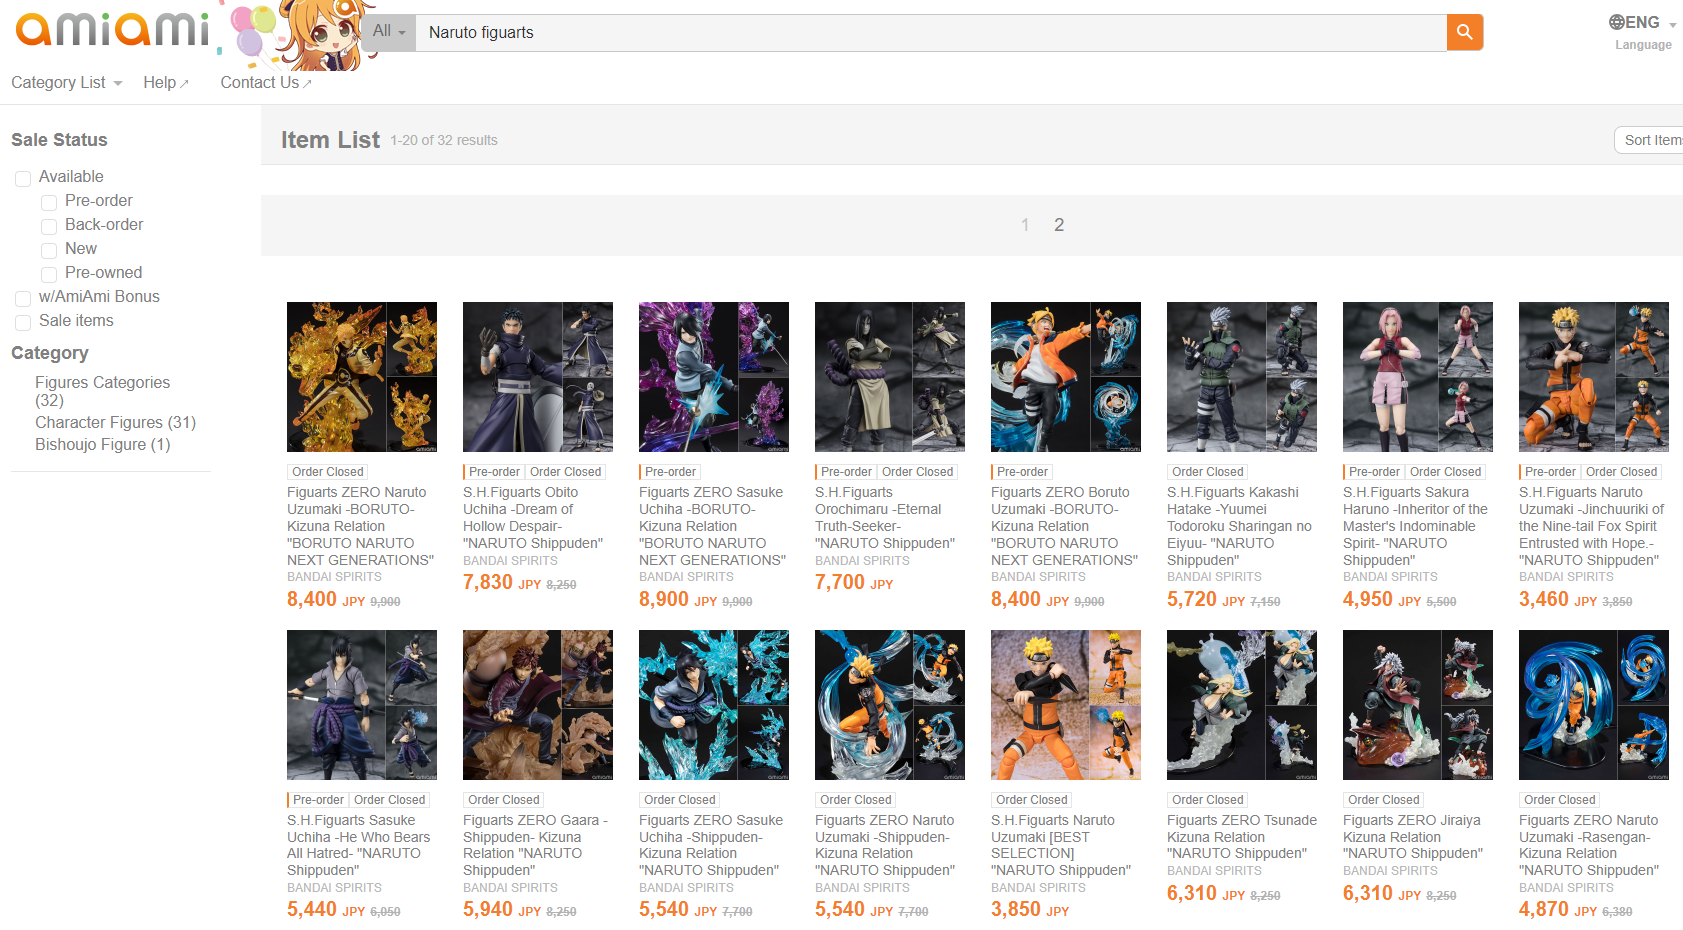This screenshot has width=1683, height=930.
Task: Click the 7,830 JPY Obito price
Action: (502, 583)
